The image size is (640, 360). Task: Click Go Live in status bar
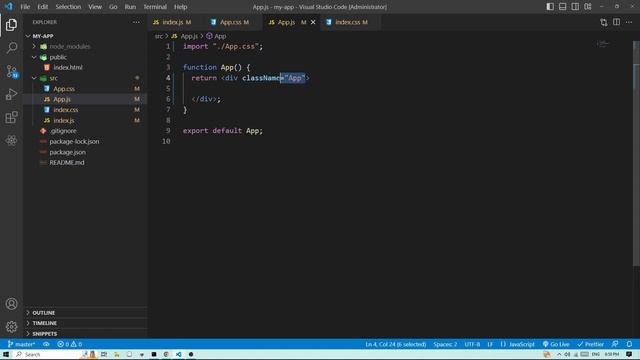pos(556,344)
